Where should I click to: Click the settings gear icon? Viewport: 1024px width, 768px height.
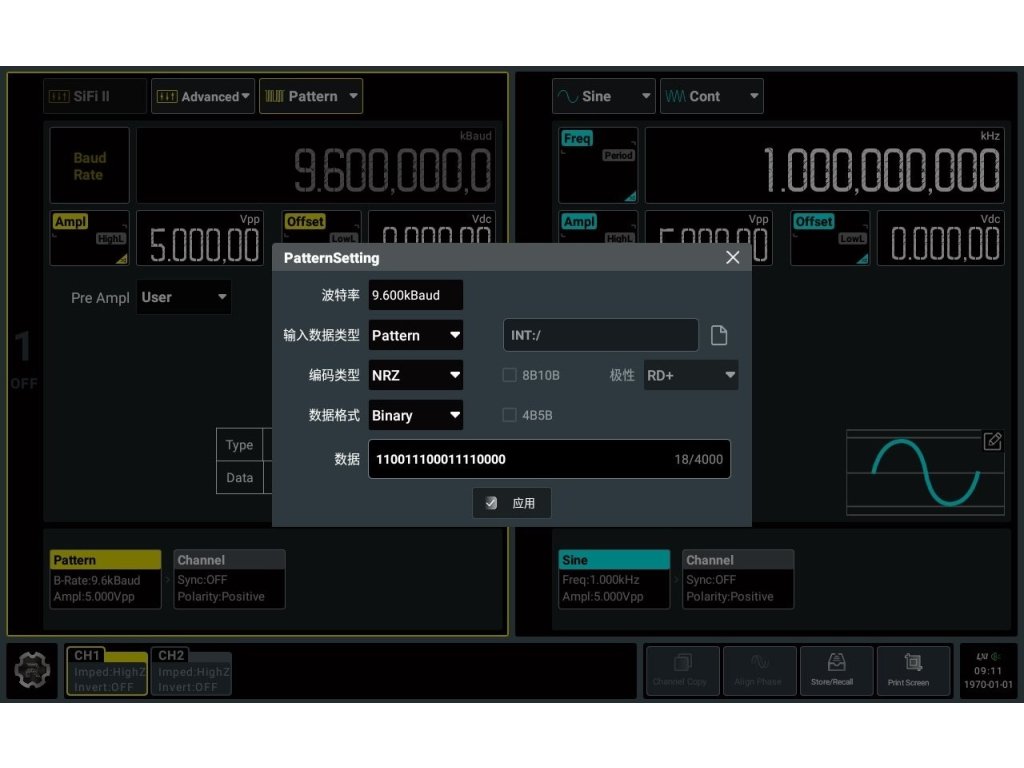click(33, 671)
